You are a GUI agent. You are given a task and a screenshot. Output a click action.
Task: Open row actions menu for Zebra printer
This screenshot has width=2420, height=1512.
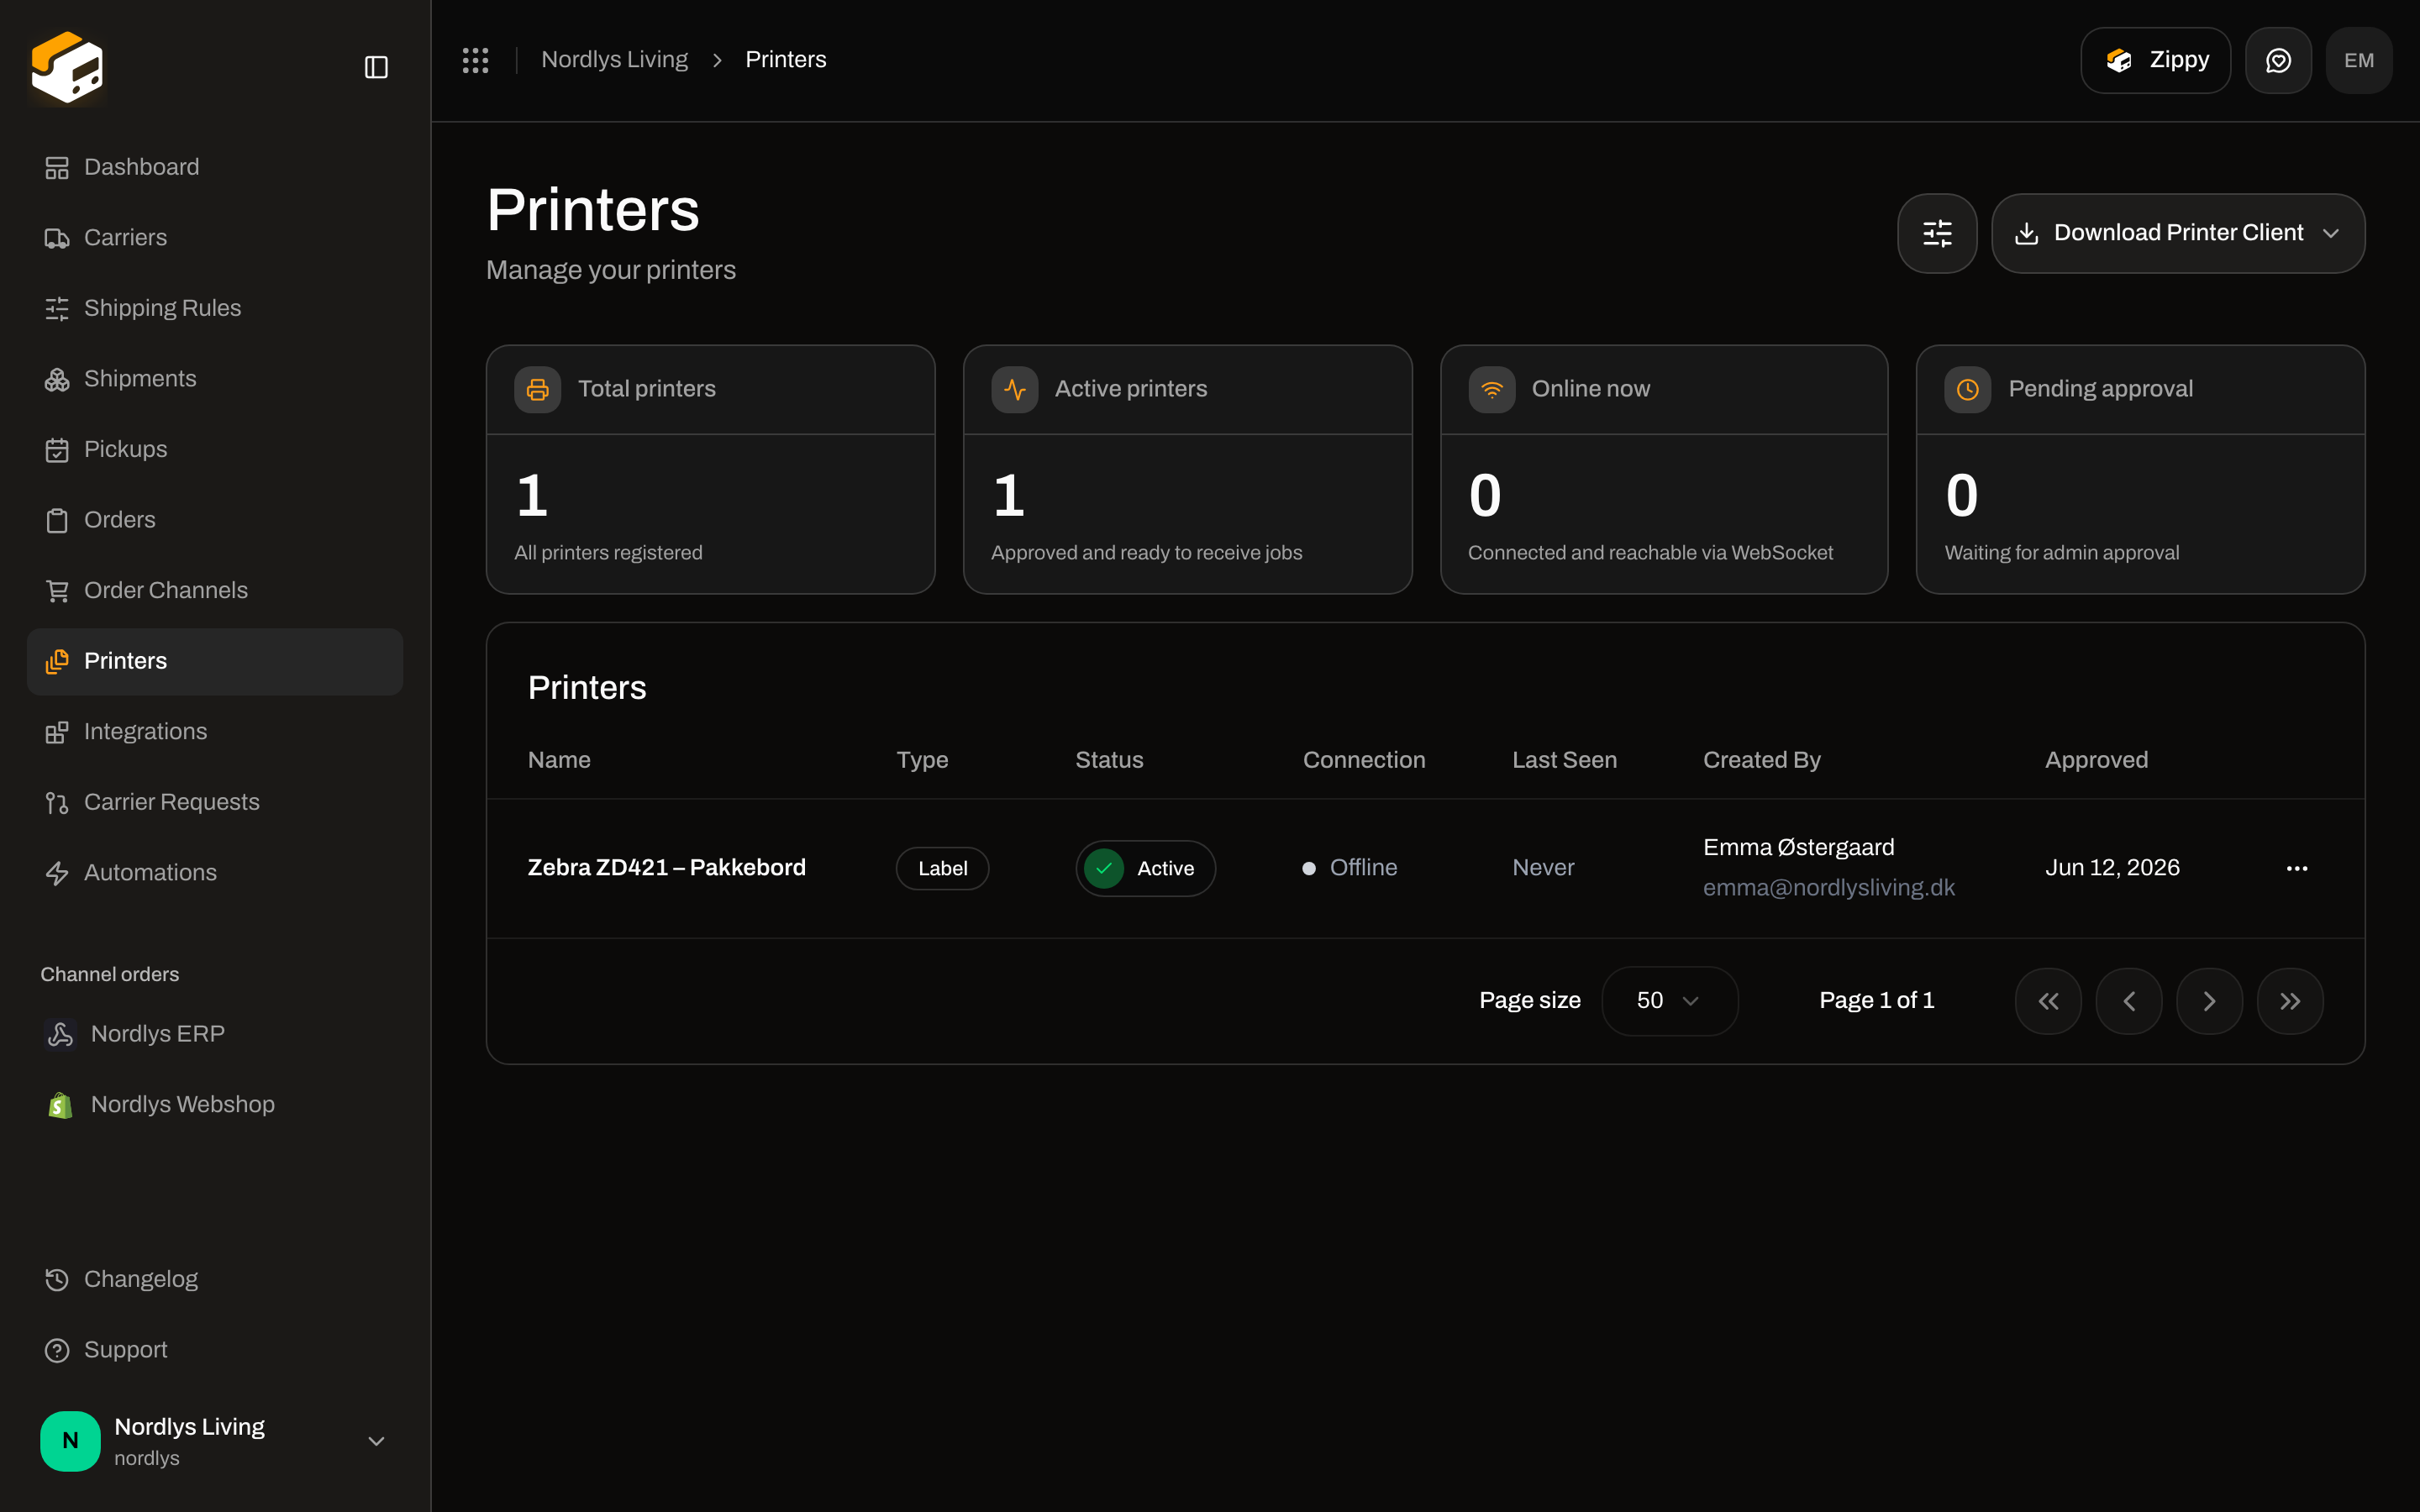tap(2297, 868)
